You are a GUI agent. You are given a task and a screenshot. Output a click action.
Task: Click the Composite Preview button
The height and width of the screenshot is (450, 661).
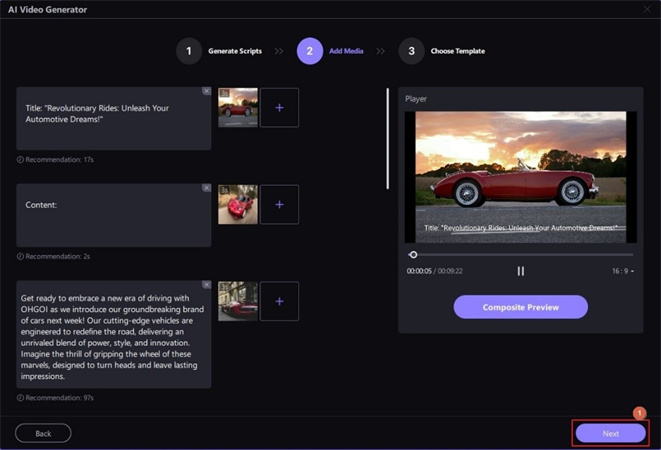520,307
